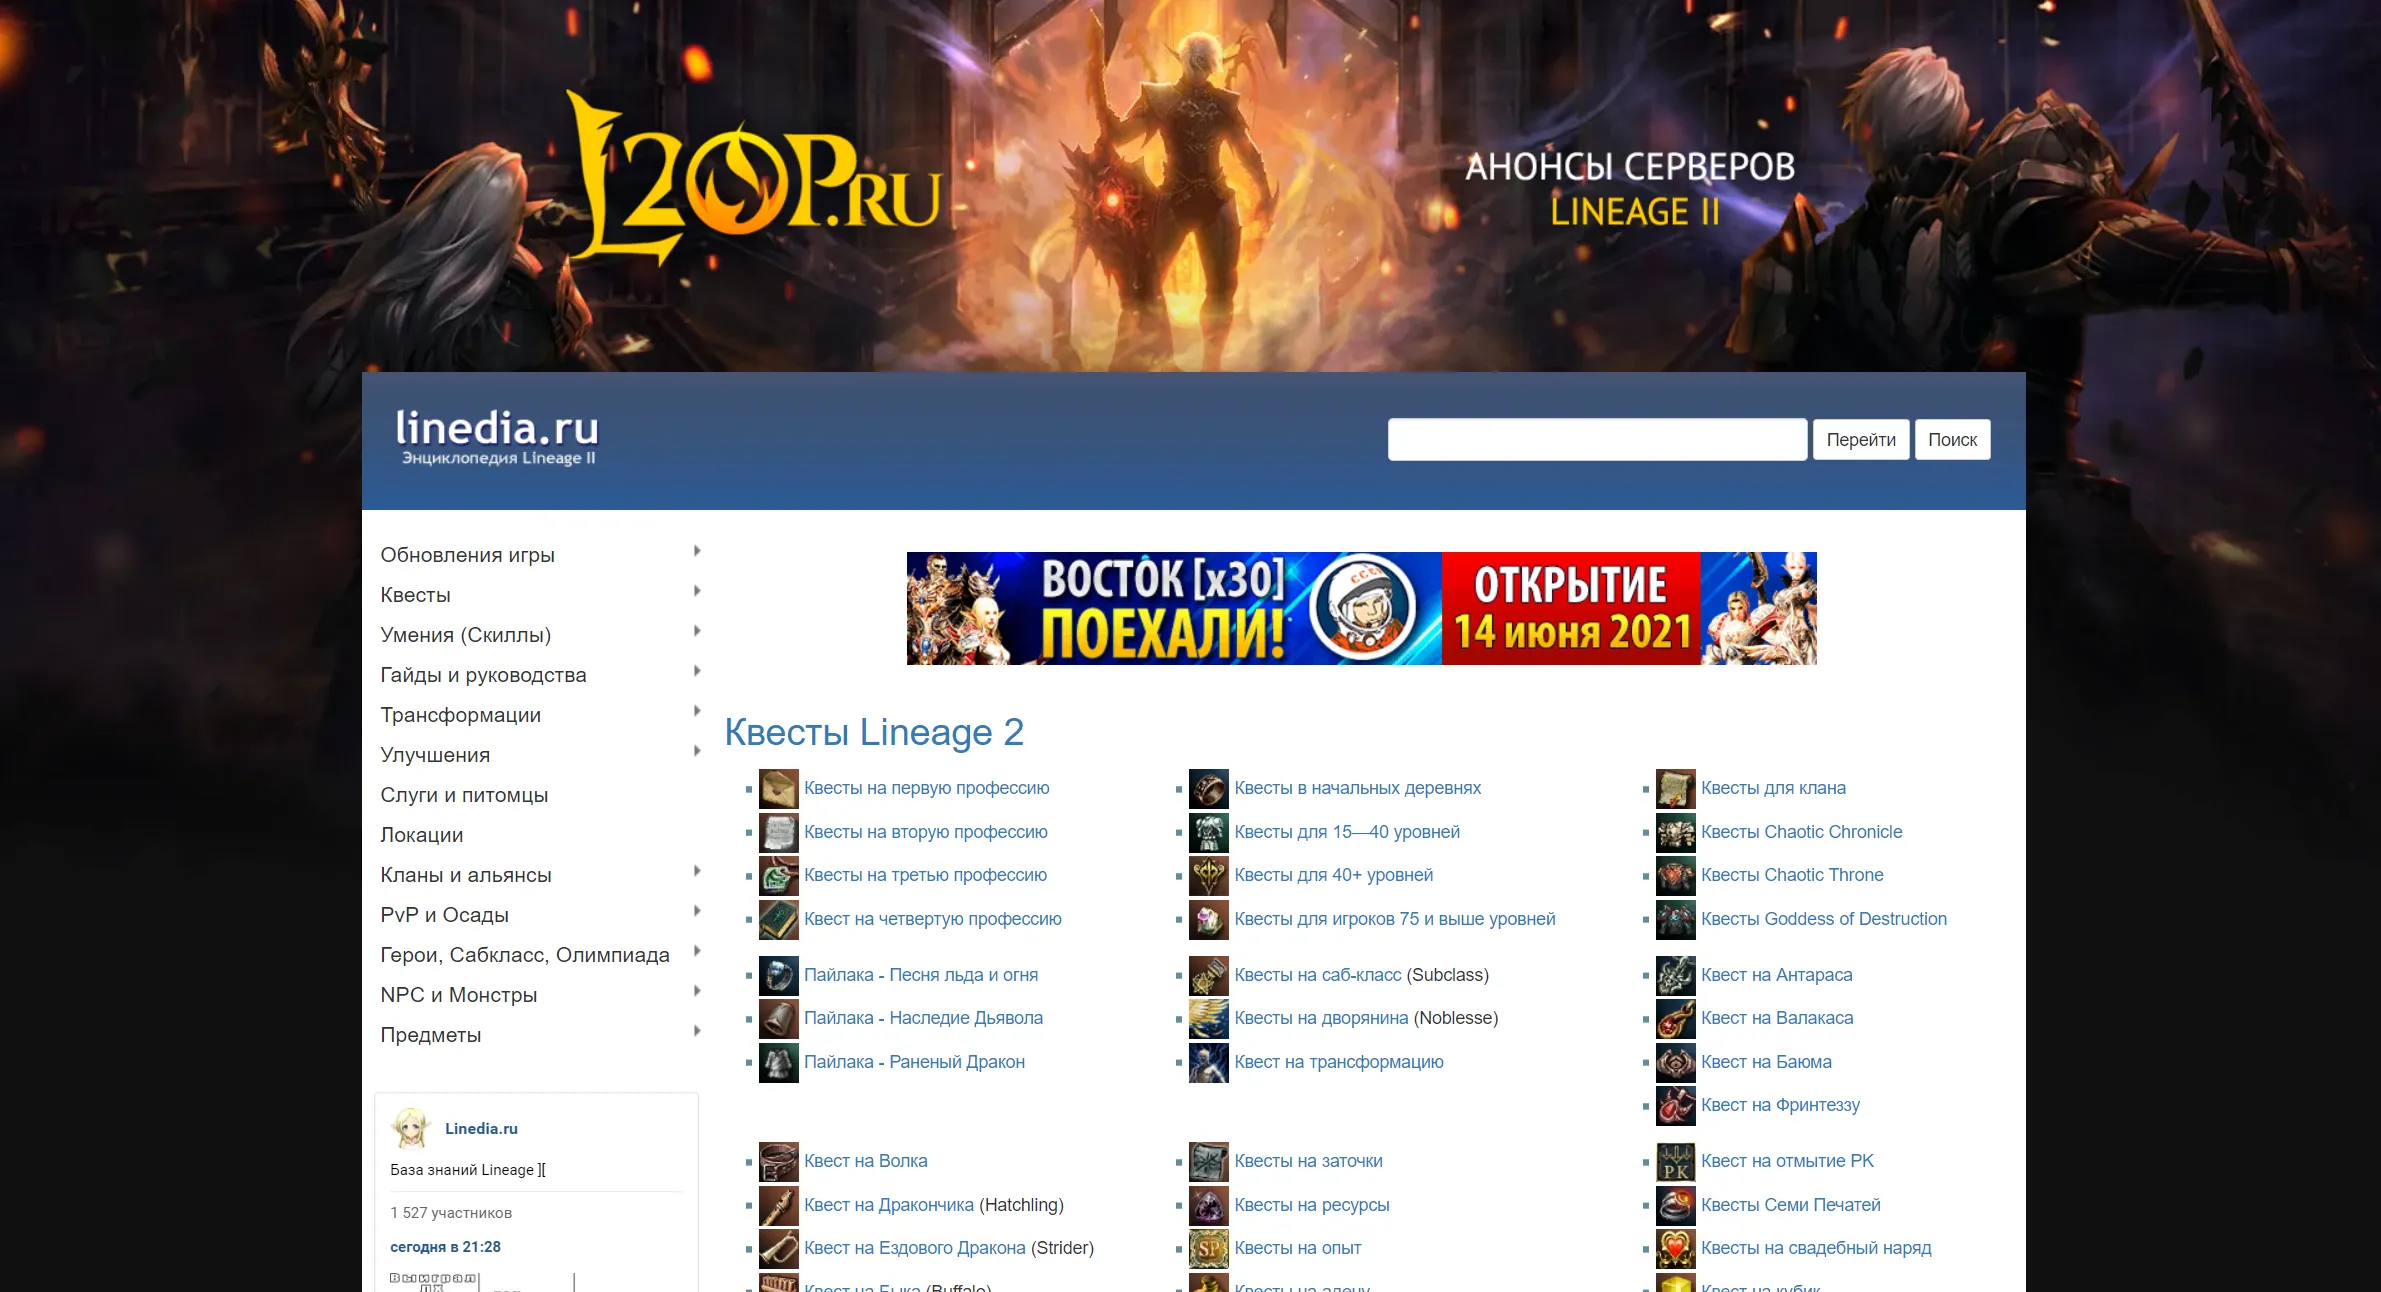The height and width of the screenshot is (1292, 2381).
Task: Click the icon beside Квест на трансформацию
Action: tap(1208, 1062)
